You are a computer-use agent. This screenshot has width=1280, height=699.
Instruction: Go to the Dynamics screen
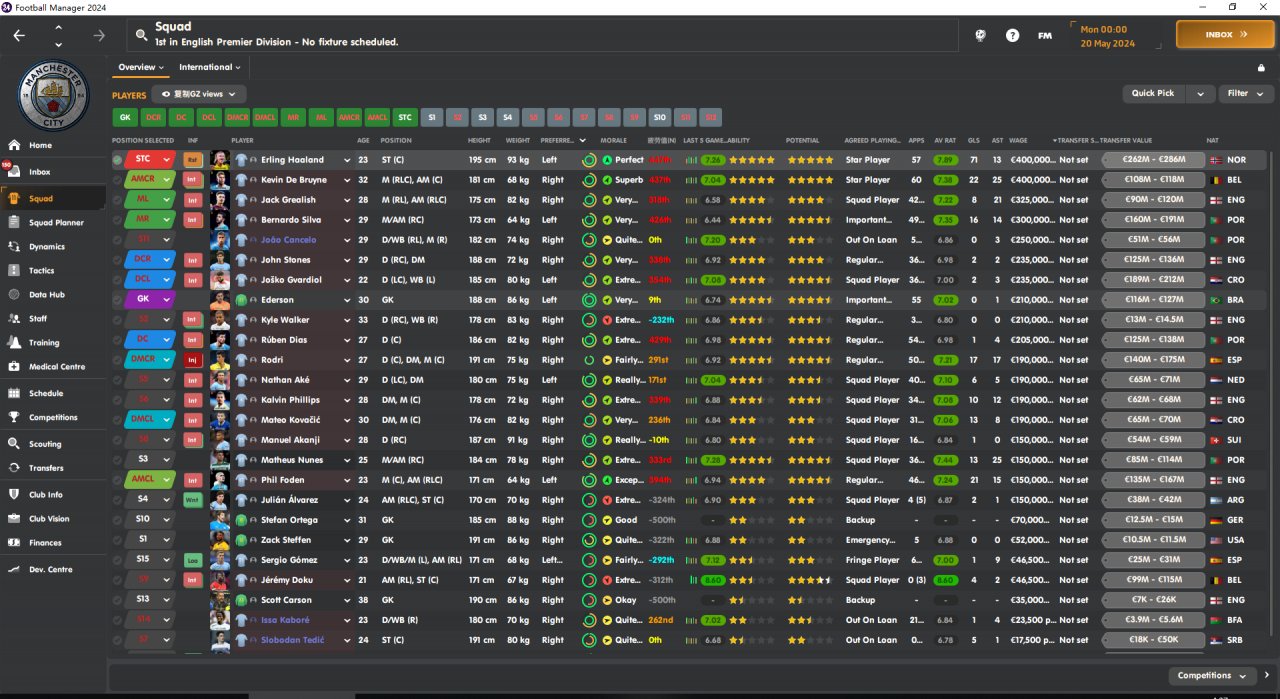click(x=47, y=247)
